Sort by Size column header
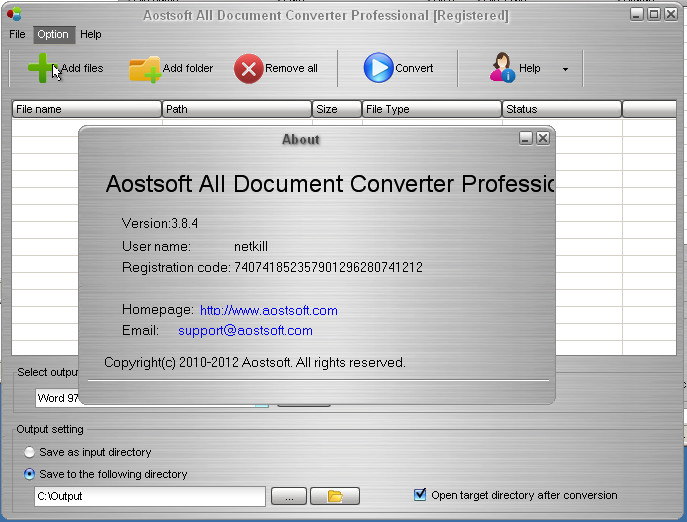The height and width of the screenshot is (522, 687). coord(336,109)
